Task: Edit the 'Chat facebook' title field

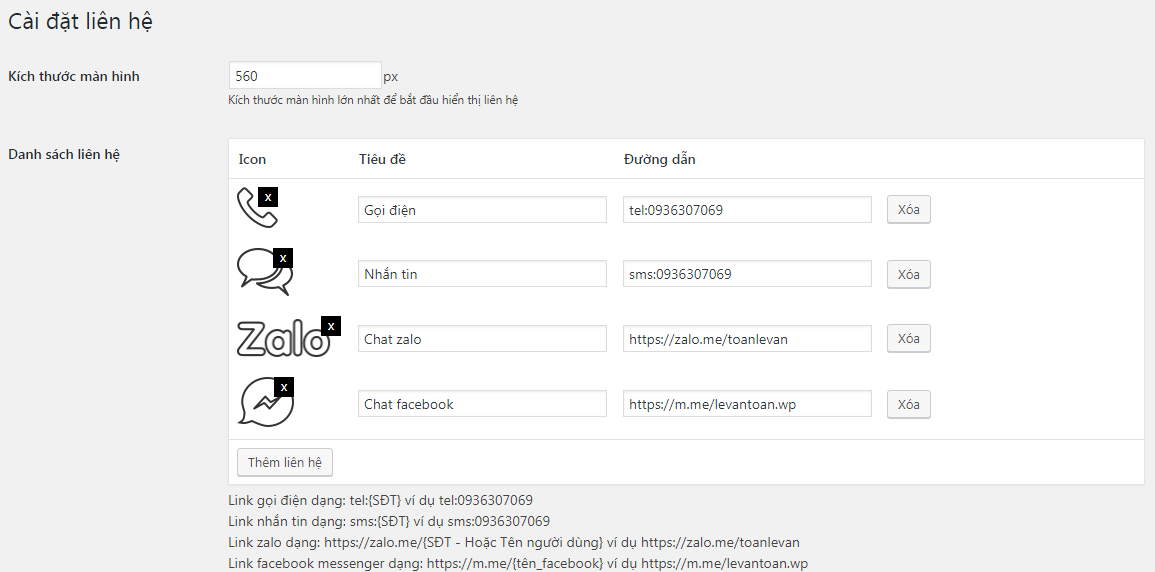Action: [482, 404]
